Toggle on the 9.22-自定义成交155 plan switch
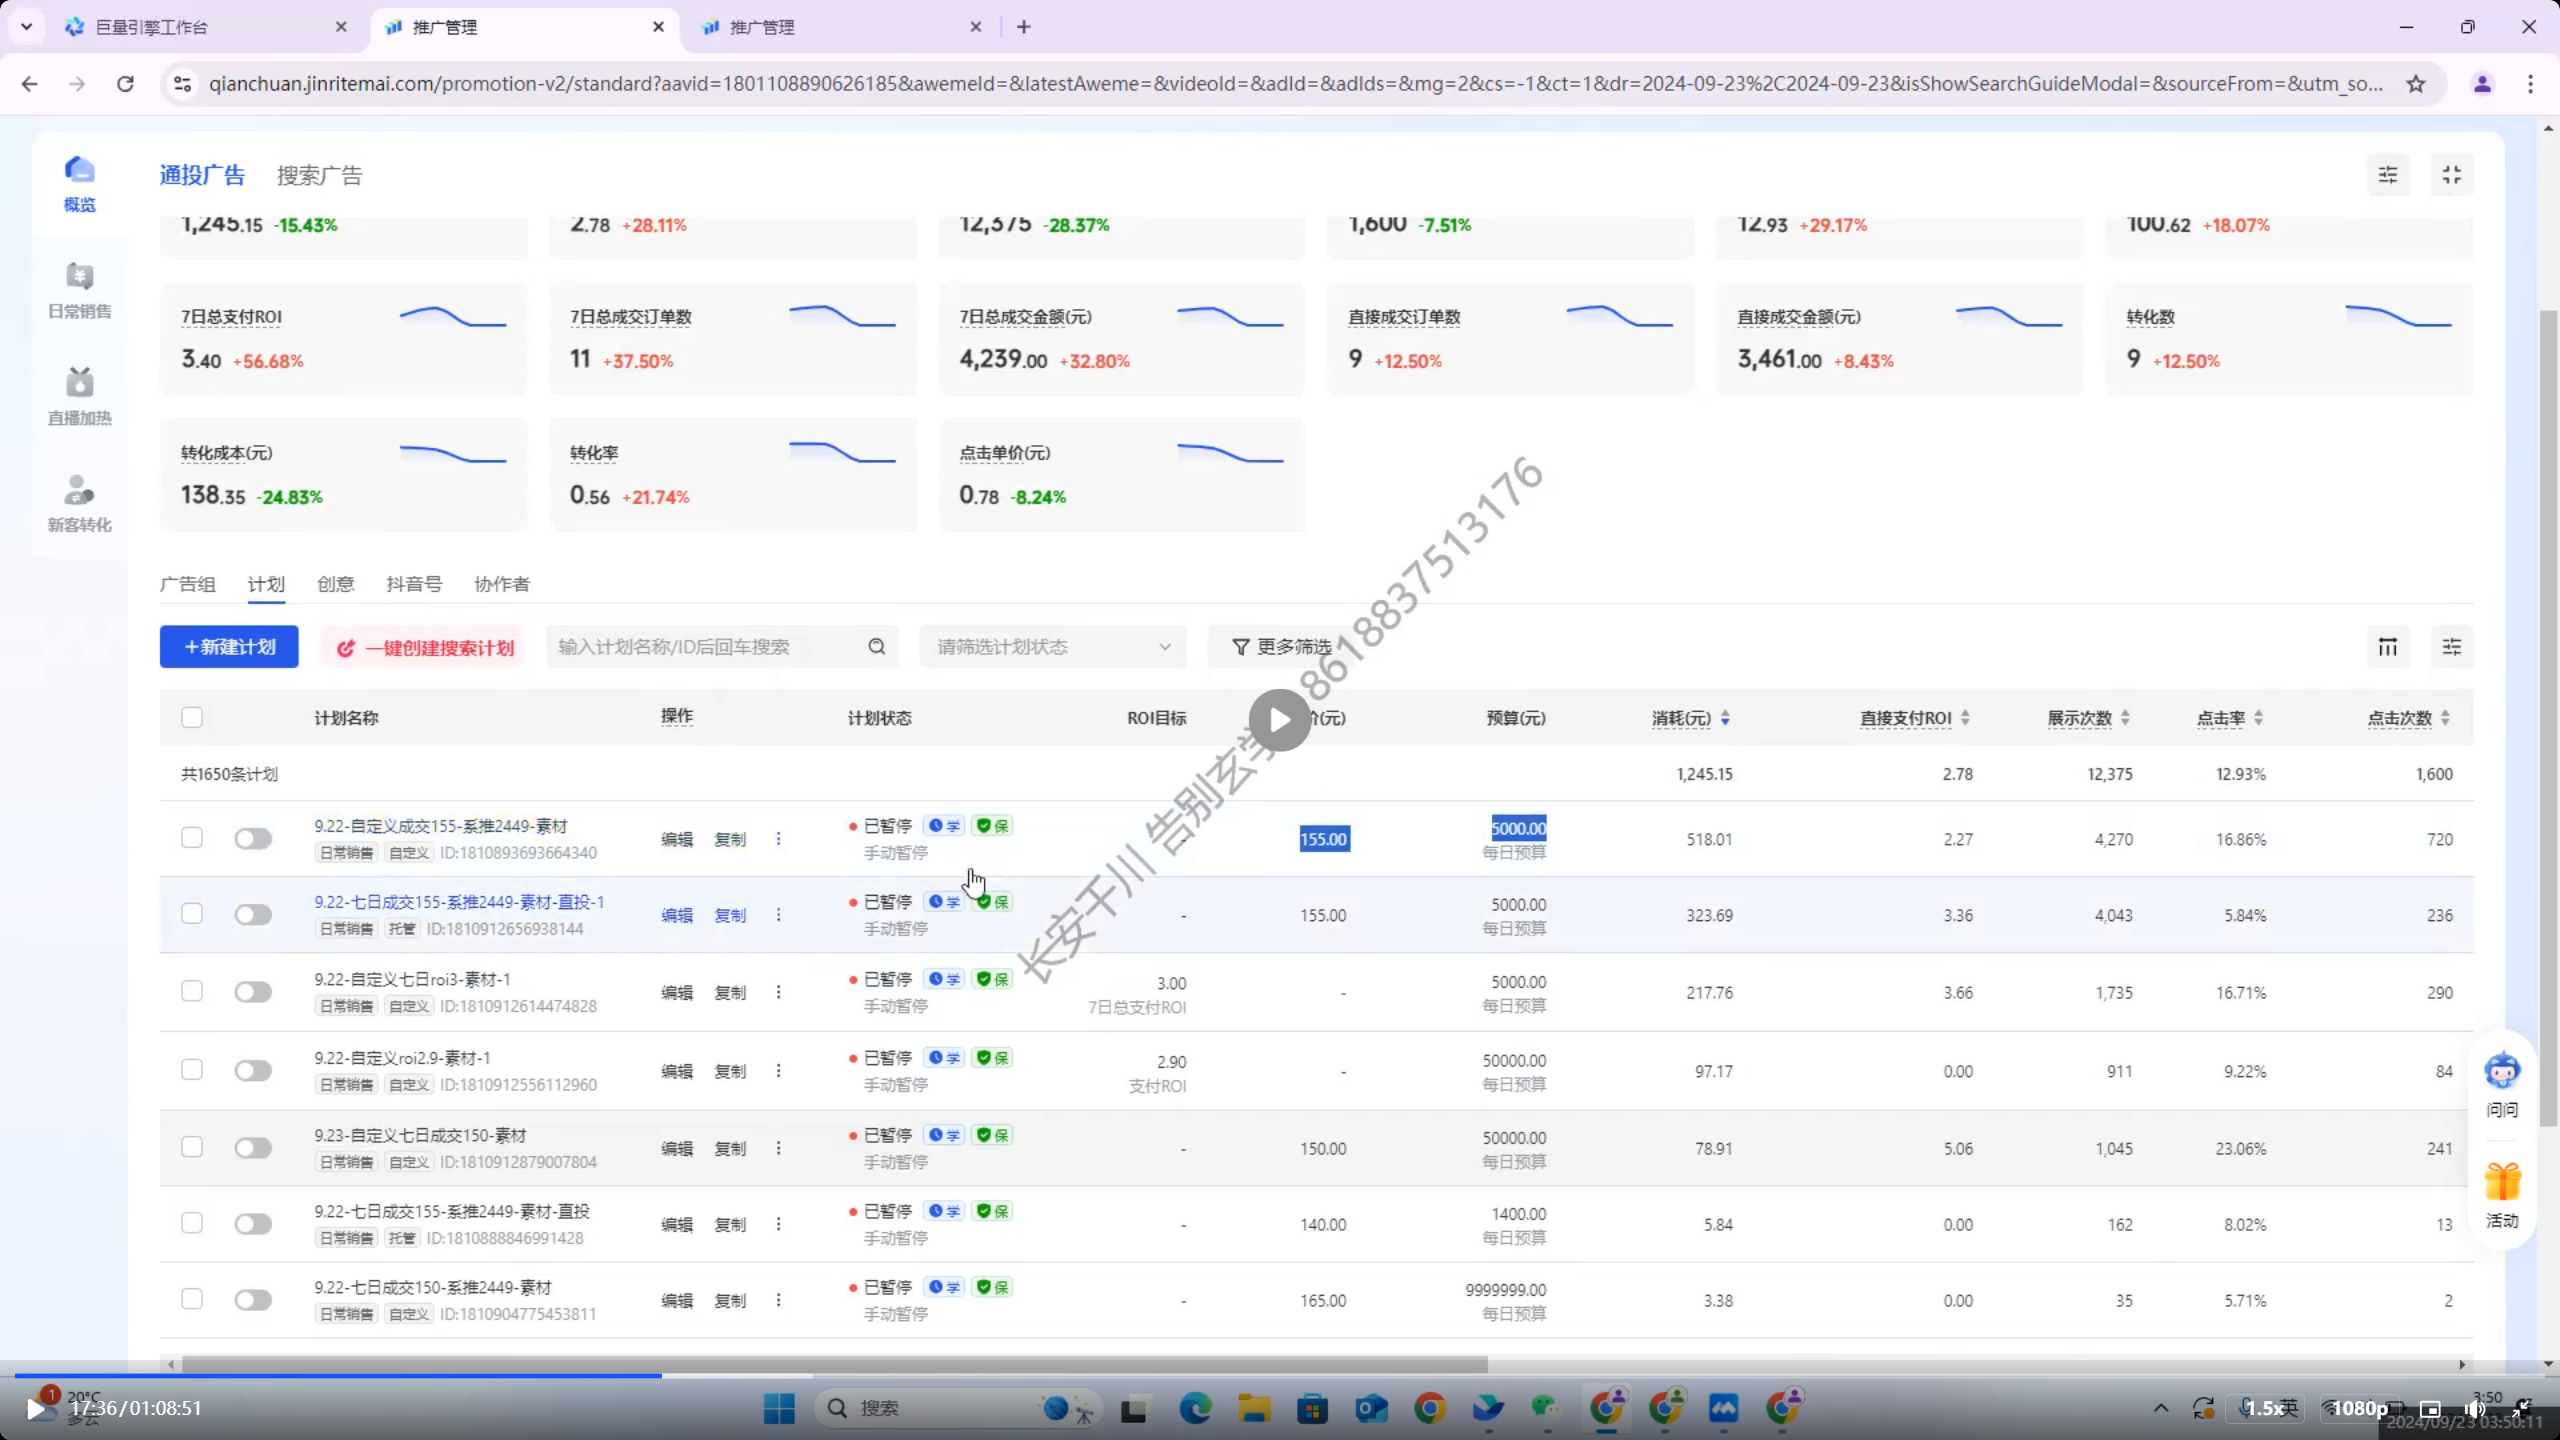 pos(253,839)
